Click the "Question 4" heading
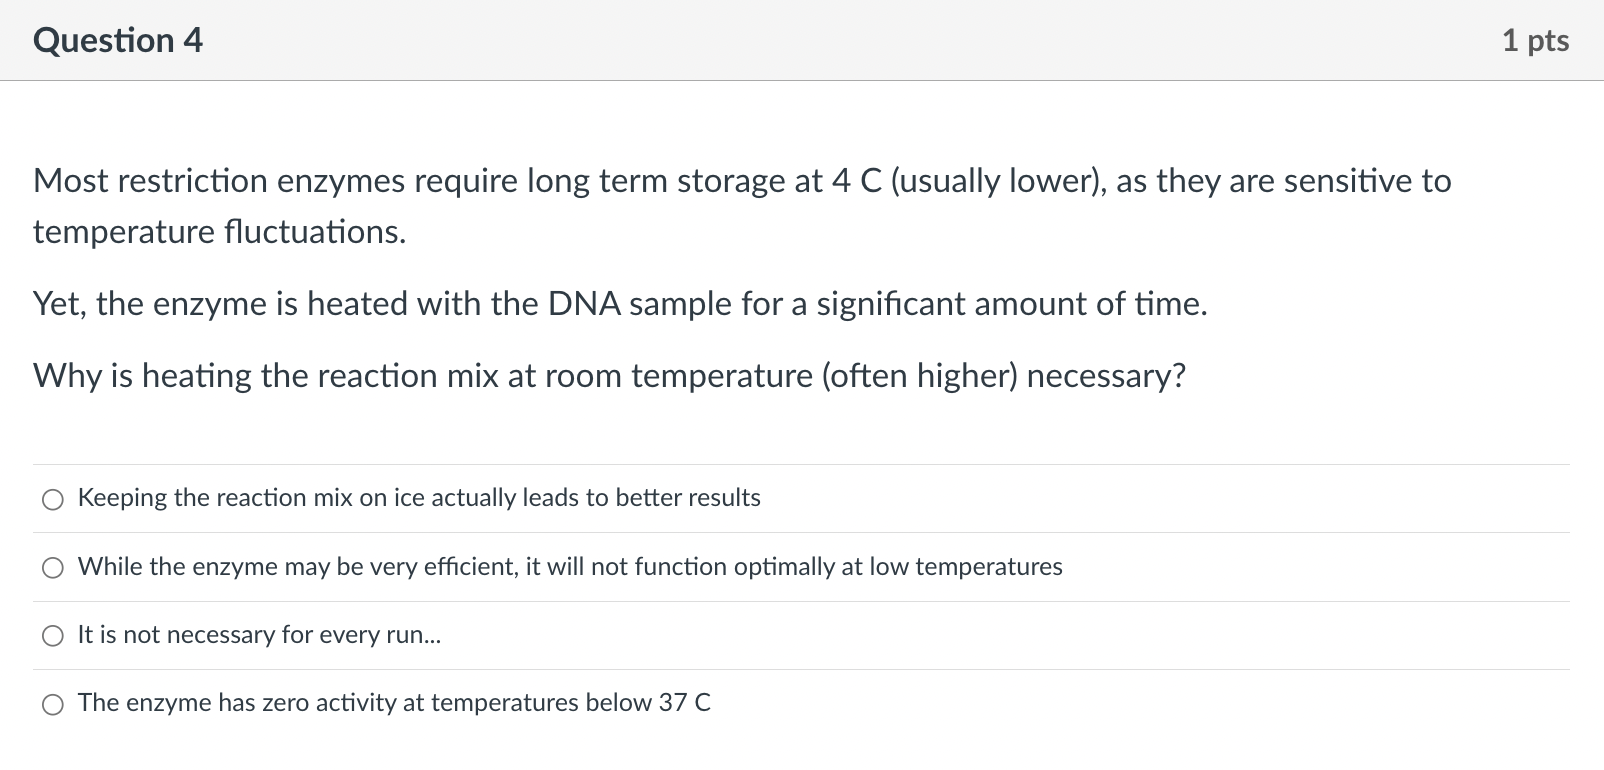This screenshot has height=770, width=1604. [118, 41]
